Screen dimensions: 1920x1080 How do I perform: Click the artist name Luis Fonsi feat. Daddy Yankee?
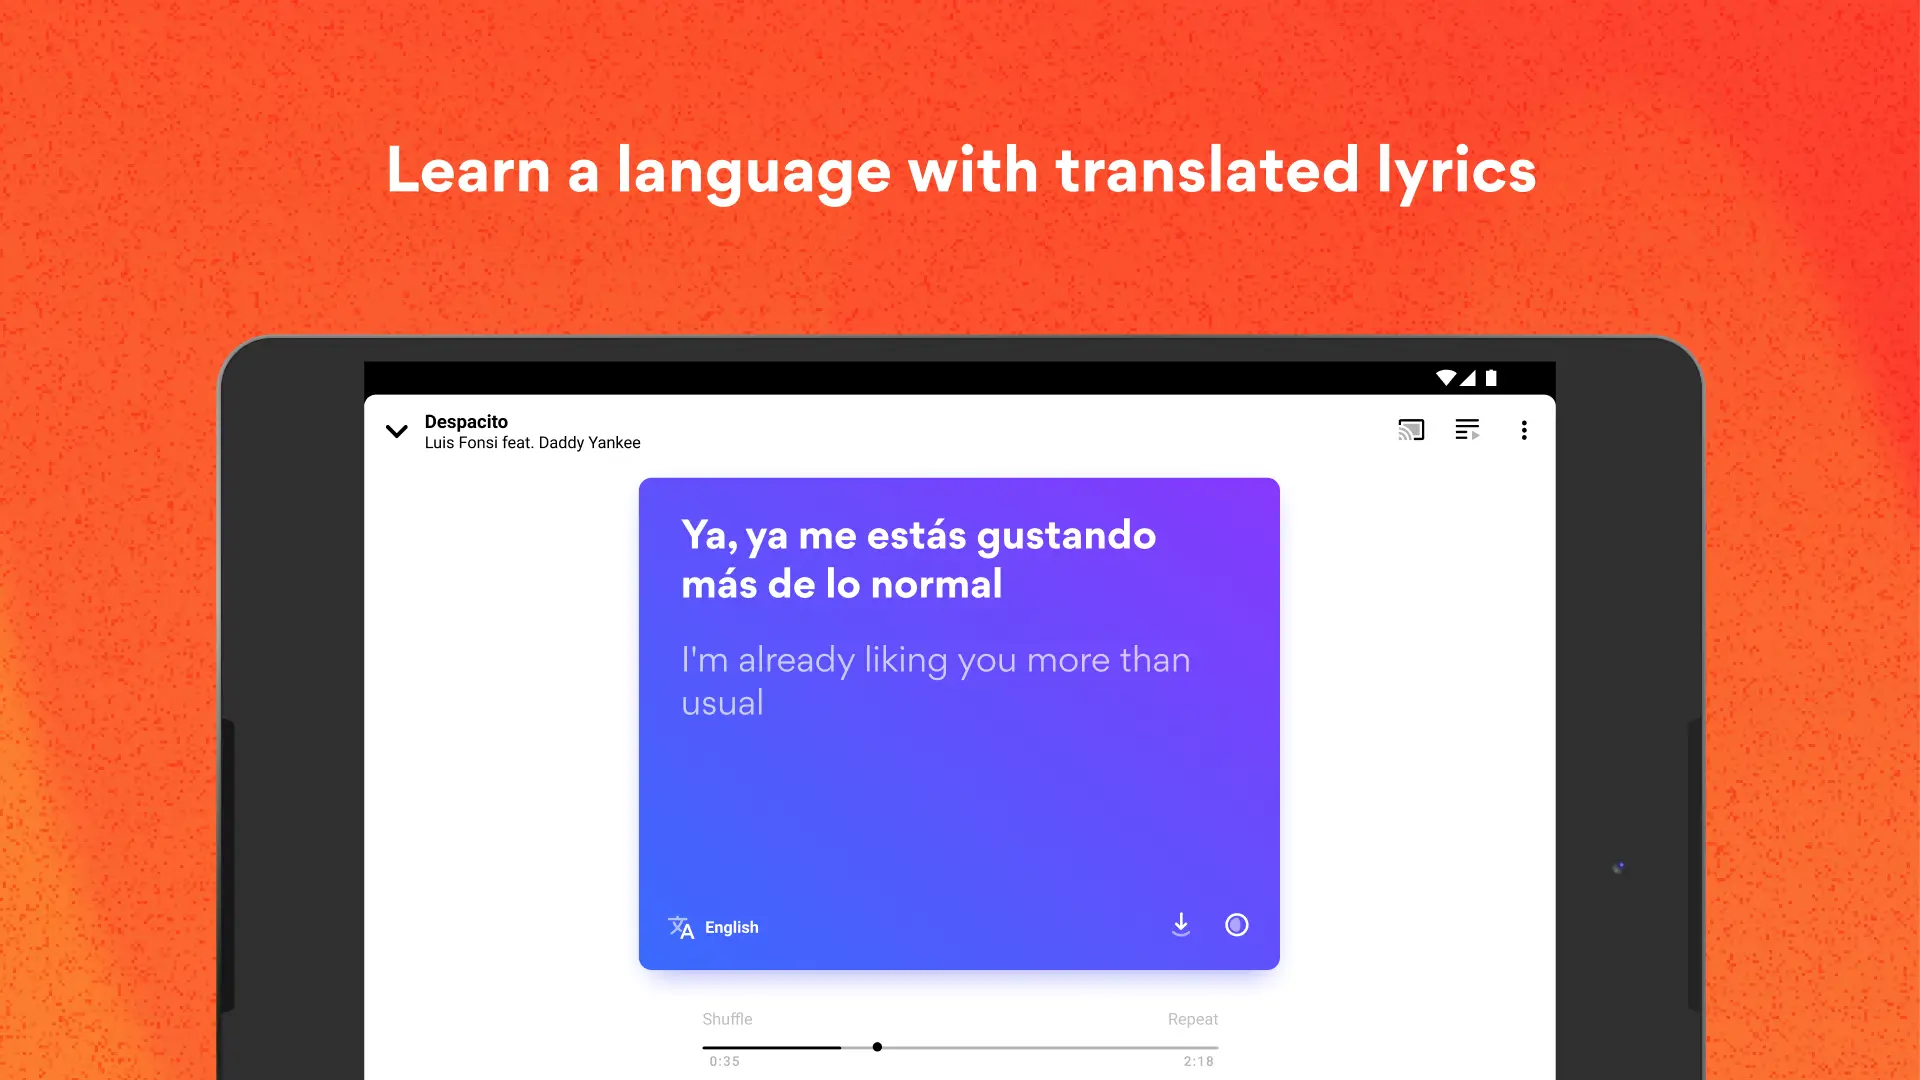point(532,443)
